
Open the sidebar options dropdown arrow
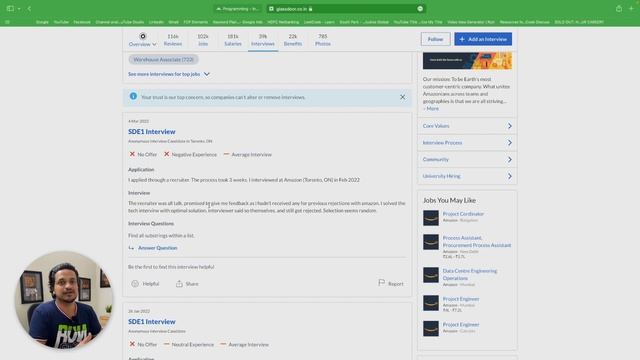pyautogui.click(x=19, y=9)
